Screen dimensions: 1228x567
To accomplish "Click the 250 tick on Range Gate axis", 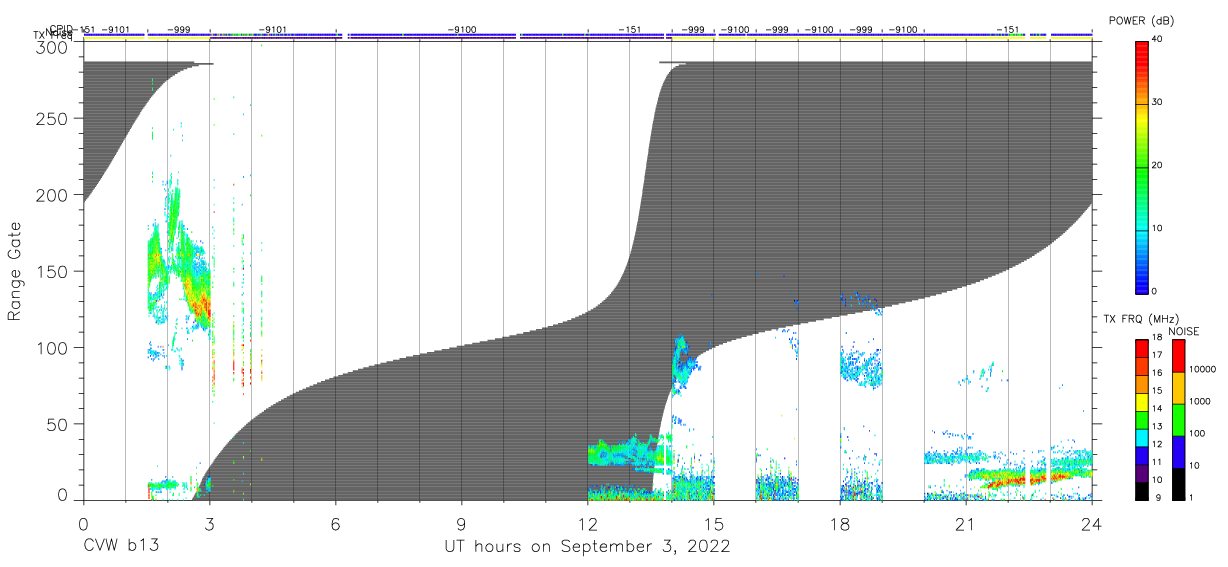I will pyautogui.click(x=54, y=119).
